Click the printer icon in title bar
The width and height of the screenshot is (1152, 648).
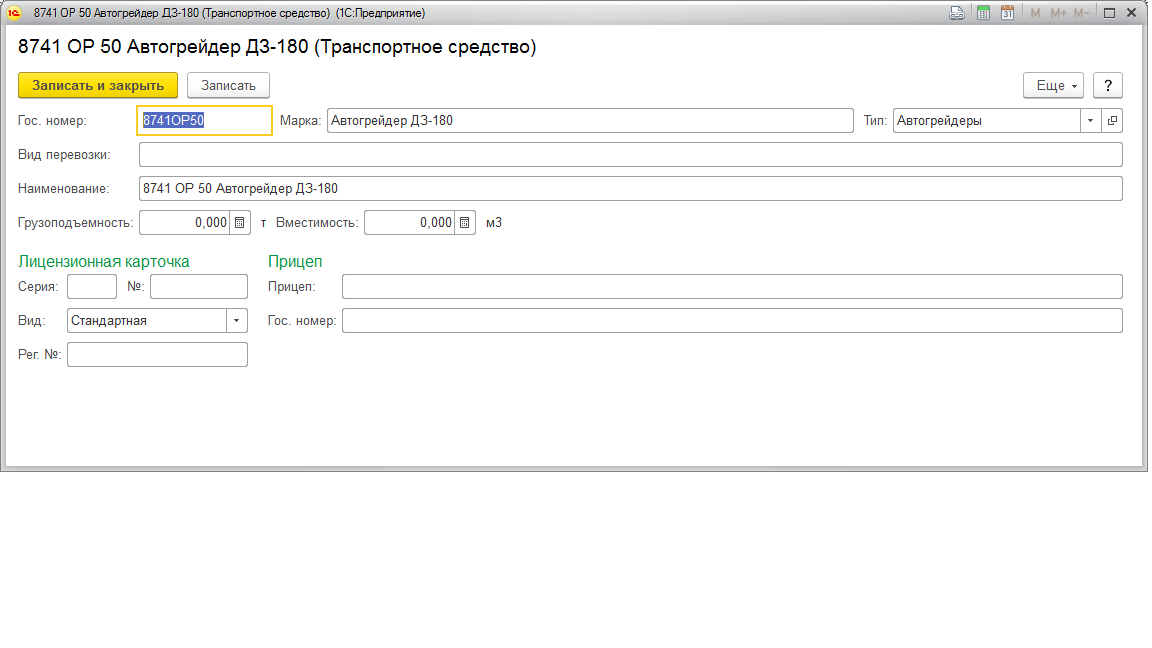[957, 13]
